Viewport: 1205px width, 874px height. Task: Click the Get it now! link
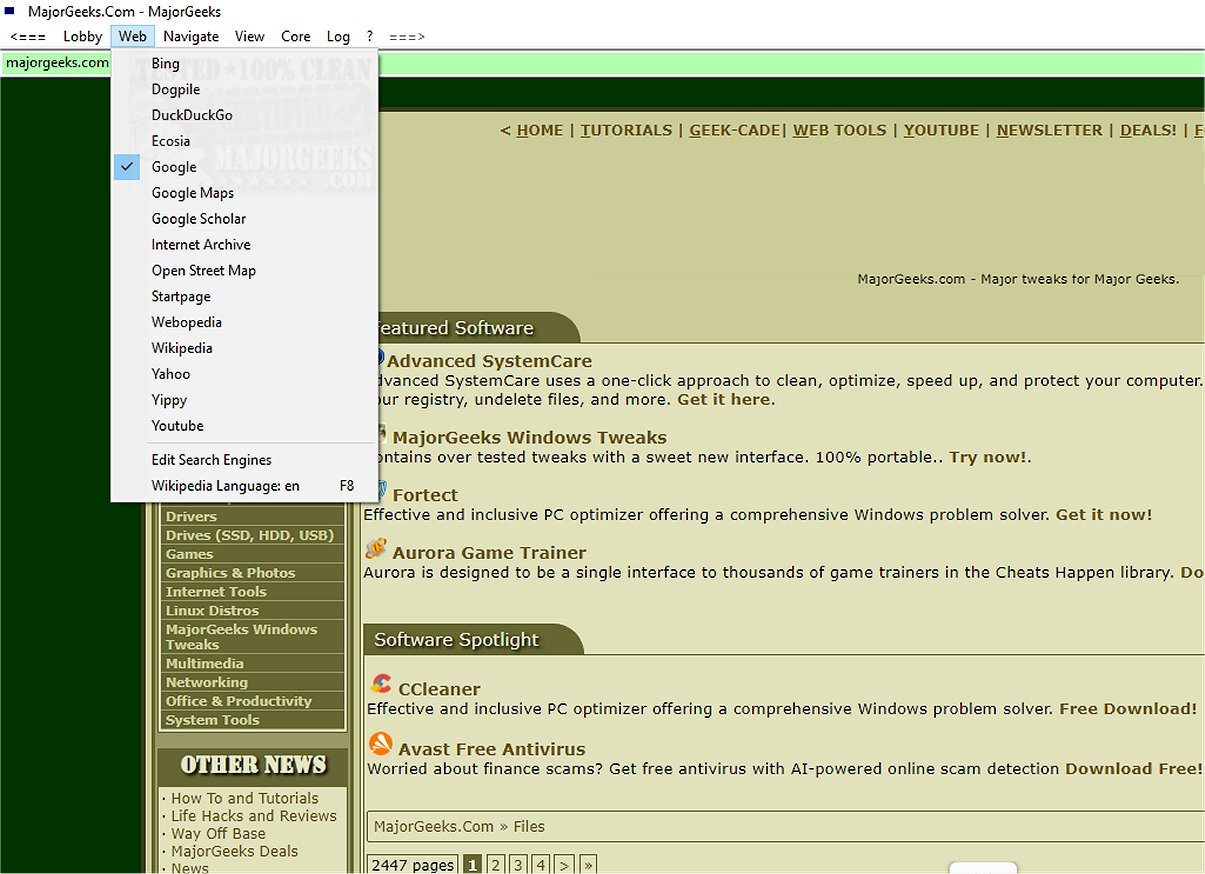coord(1104,515)
